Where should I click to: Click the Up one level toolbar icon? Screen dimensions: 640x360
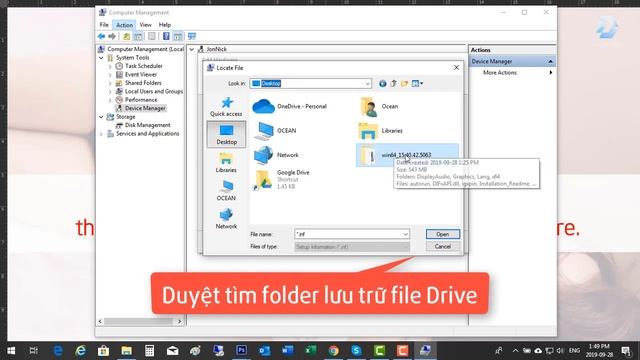127,36
